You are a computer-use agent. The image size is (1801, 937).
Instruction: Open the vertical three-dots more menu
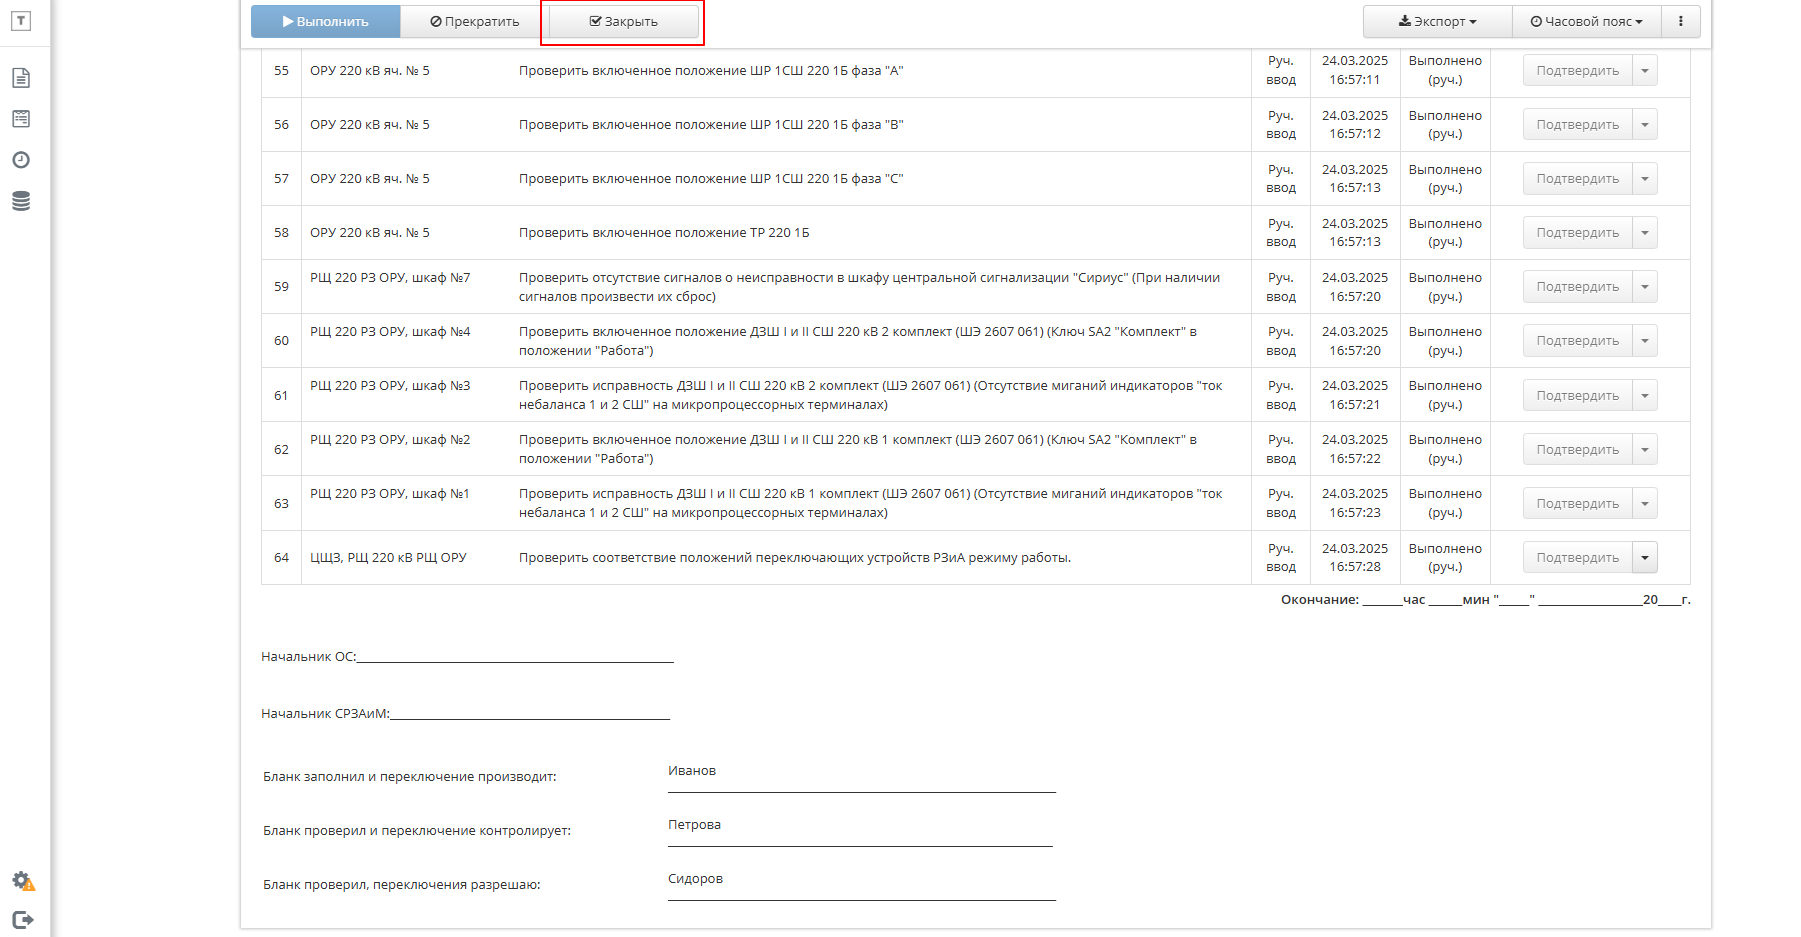click(1681, 21)
